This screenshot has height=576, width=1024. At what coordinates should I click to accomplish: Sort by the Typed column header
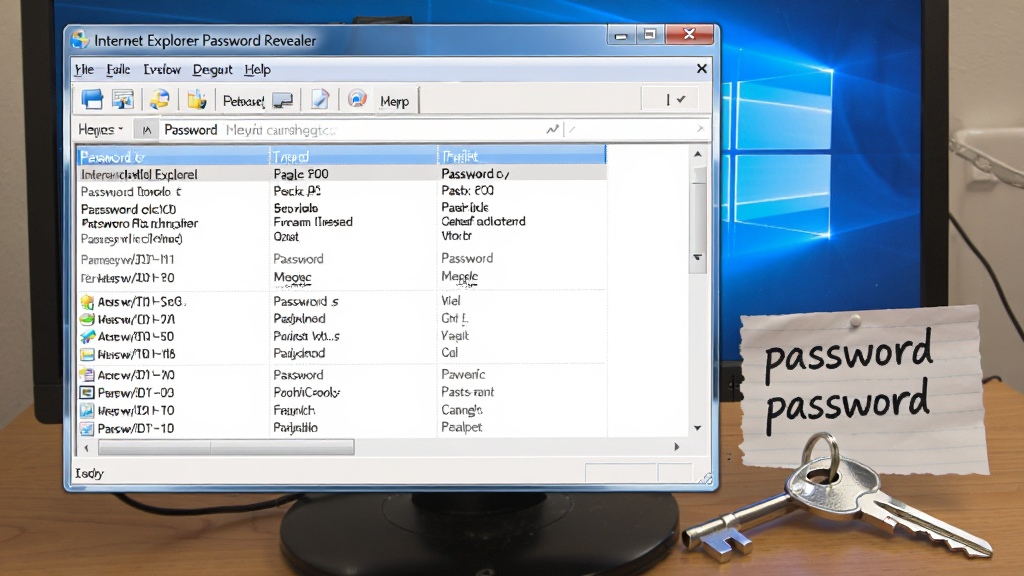click(353, 157)
